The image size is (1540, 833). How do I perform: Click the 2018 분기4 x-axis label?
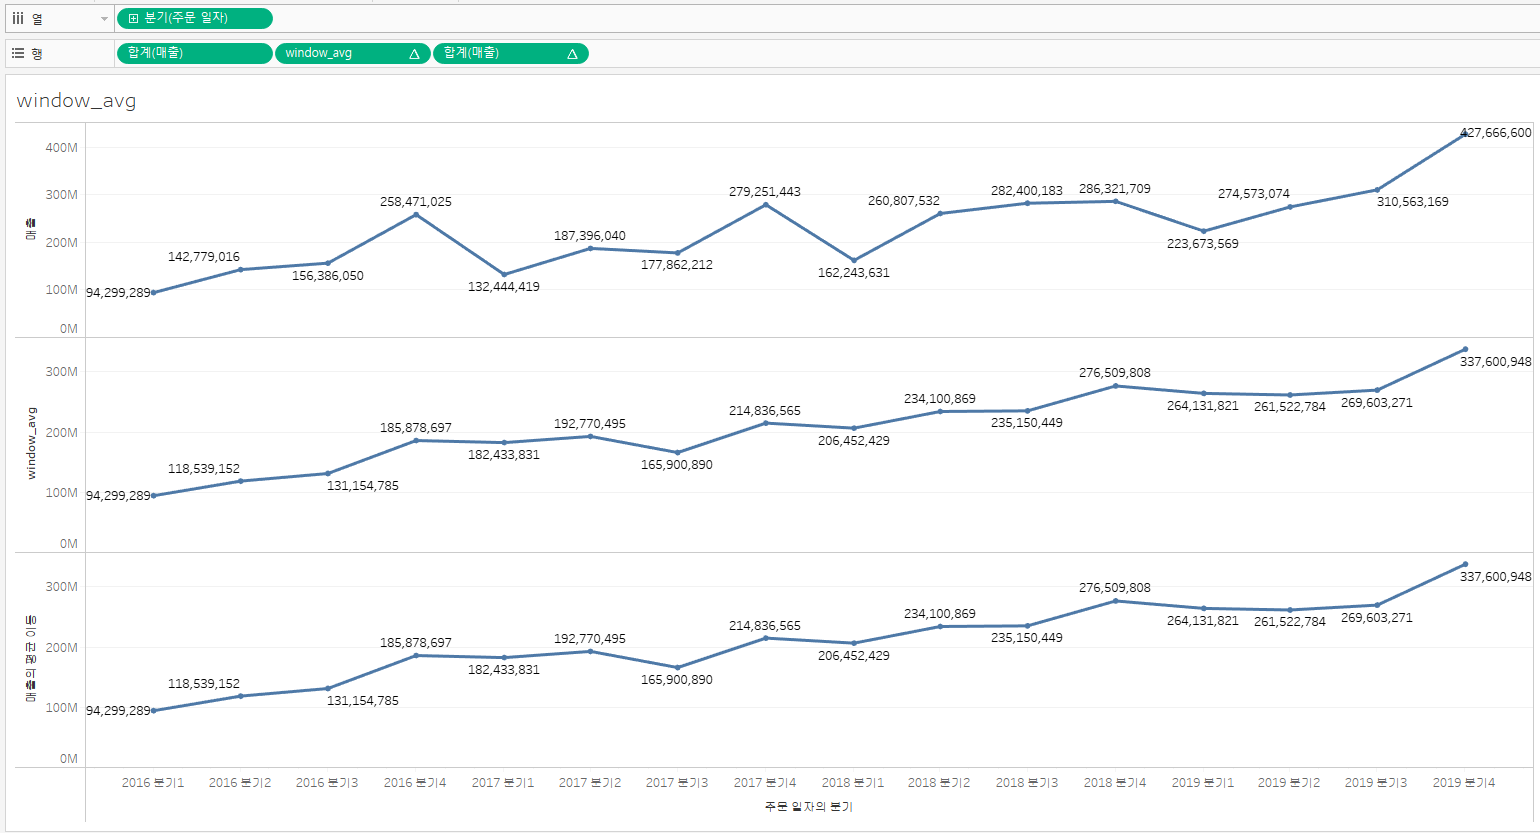(1115, 782)
